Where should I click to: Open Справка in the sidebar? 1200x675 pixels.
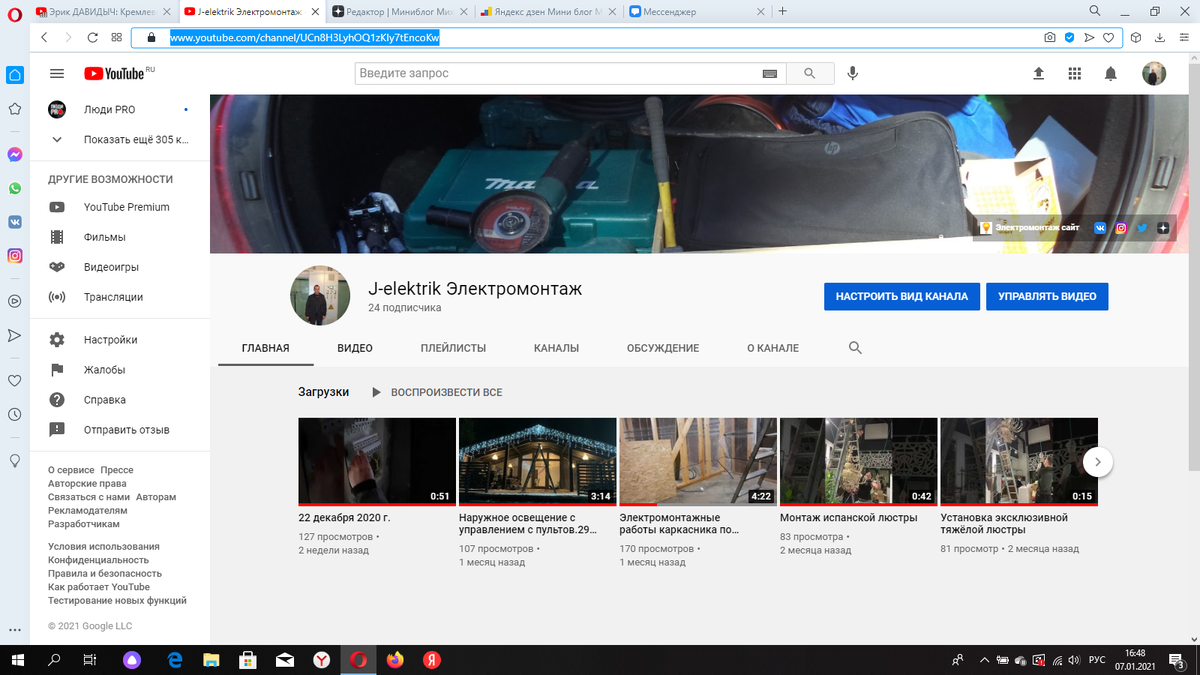(x=119, y=400)
